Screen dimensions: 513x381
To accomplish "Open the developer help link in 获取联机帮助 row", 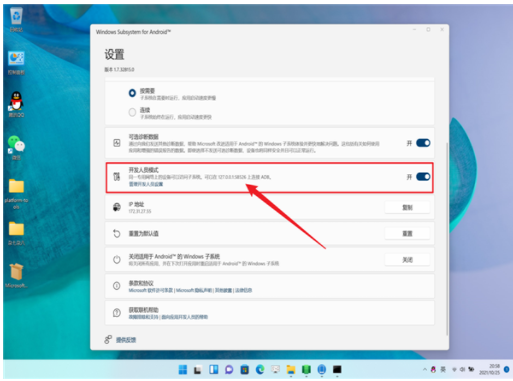I will (x=185, y=317).
